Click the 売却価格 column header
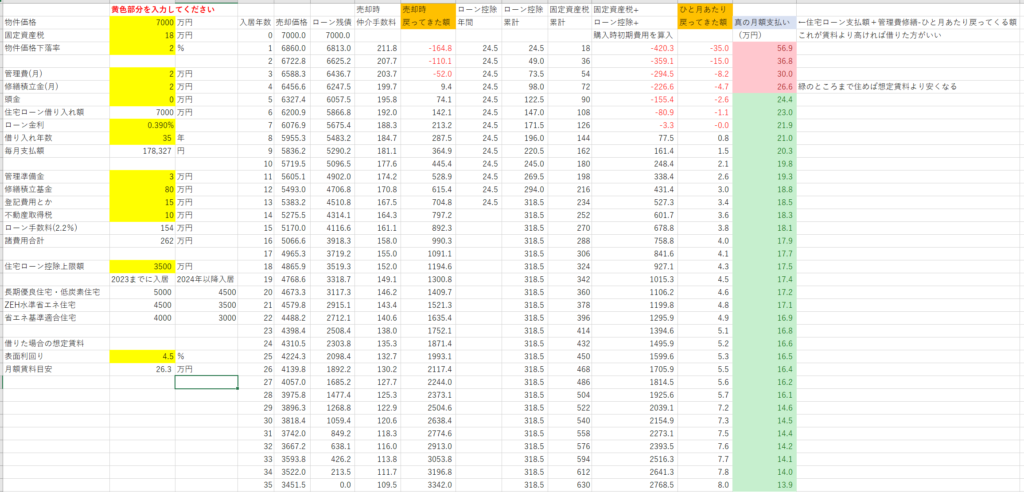 click(x=291, y=21)
